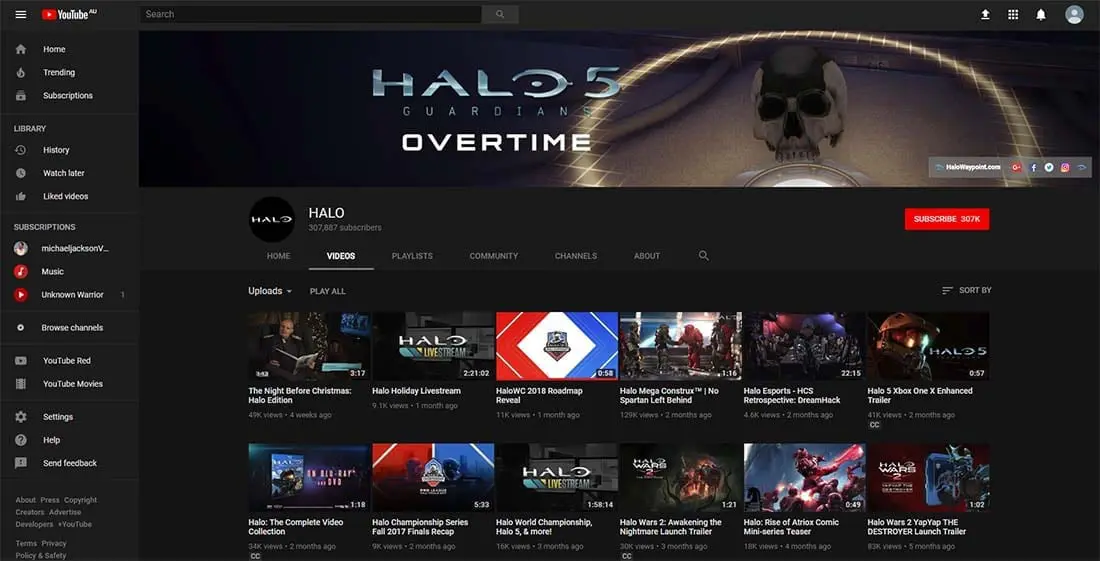1100x561 pixels.
Task: Open HaloWC 2018 Roadmap Reveal thumbnail
Action: tap(557, 346)
